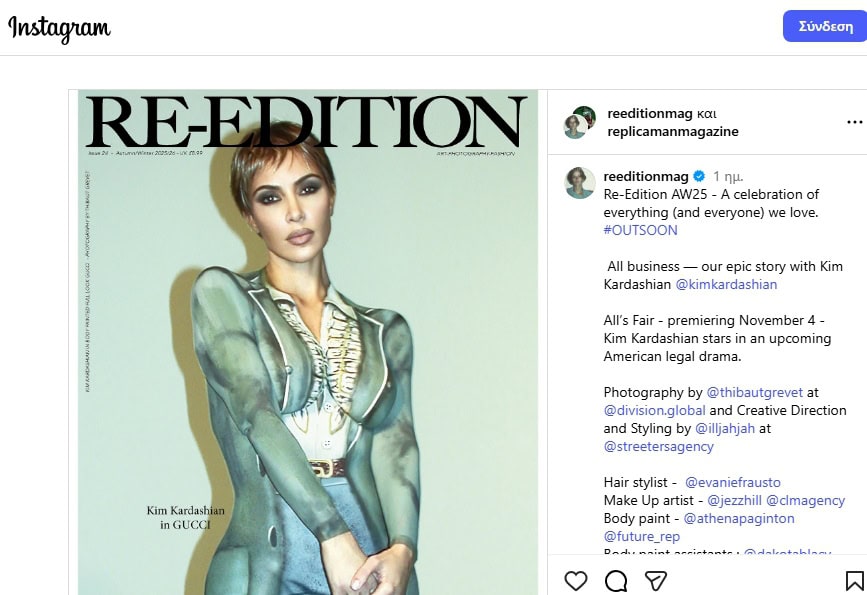Save post with the bookmark icon
The width and height of the screenshot is (867, 595).
(854, 580)
